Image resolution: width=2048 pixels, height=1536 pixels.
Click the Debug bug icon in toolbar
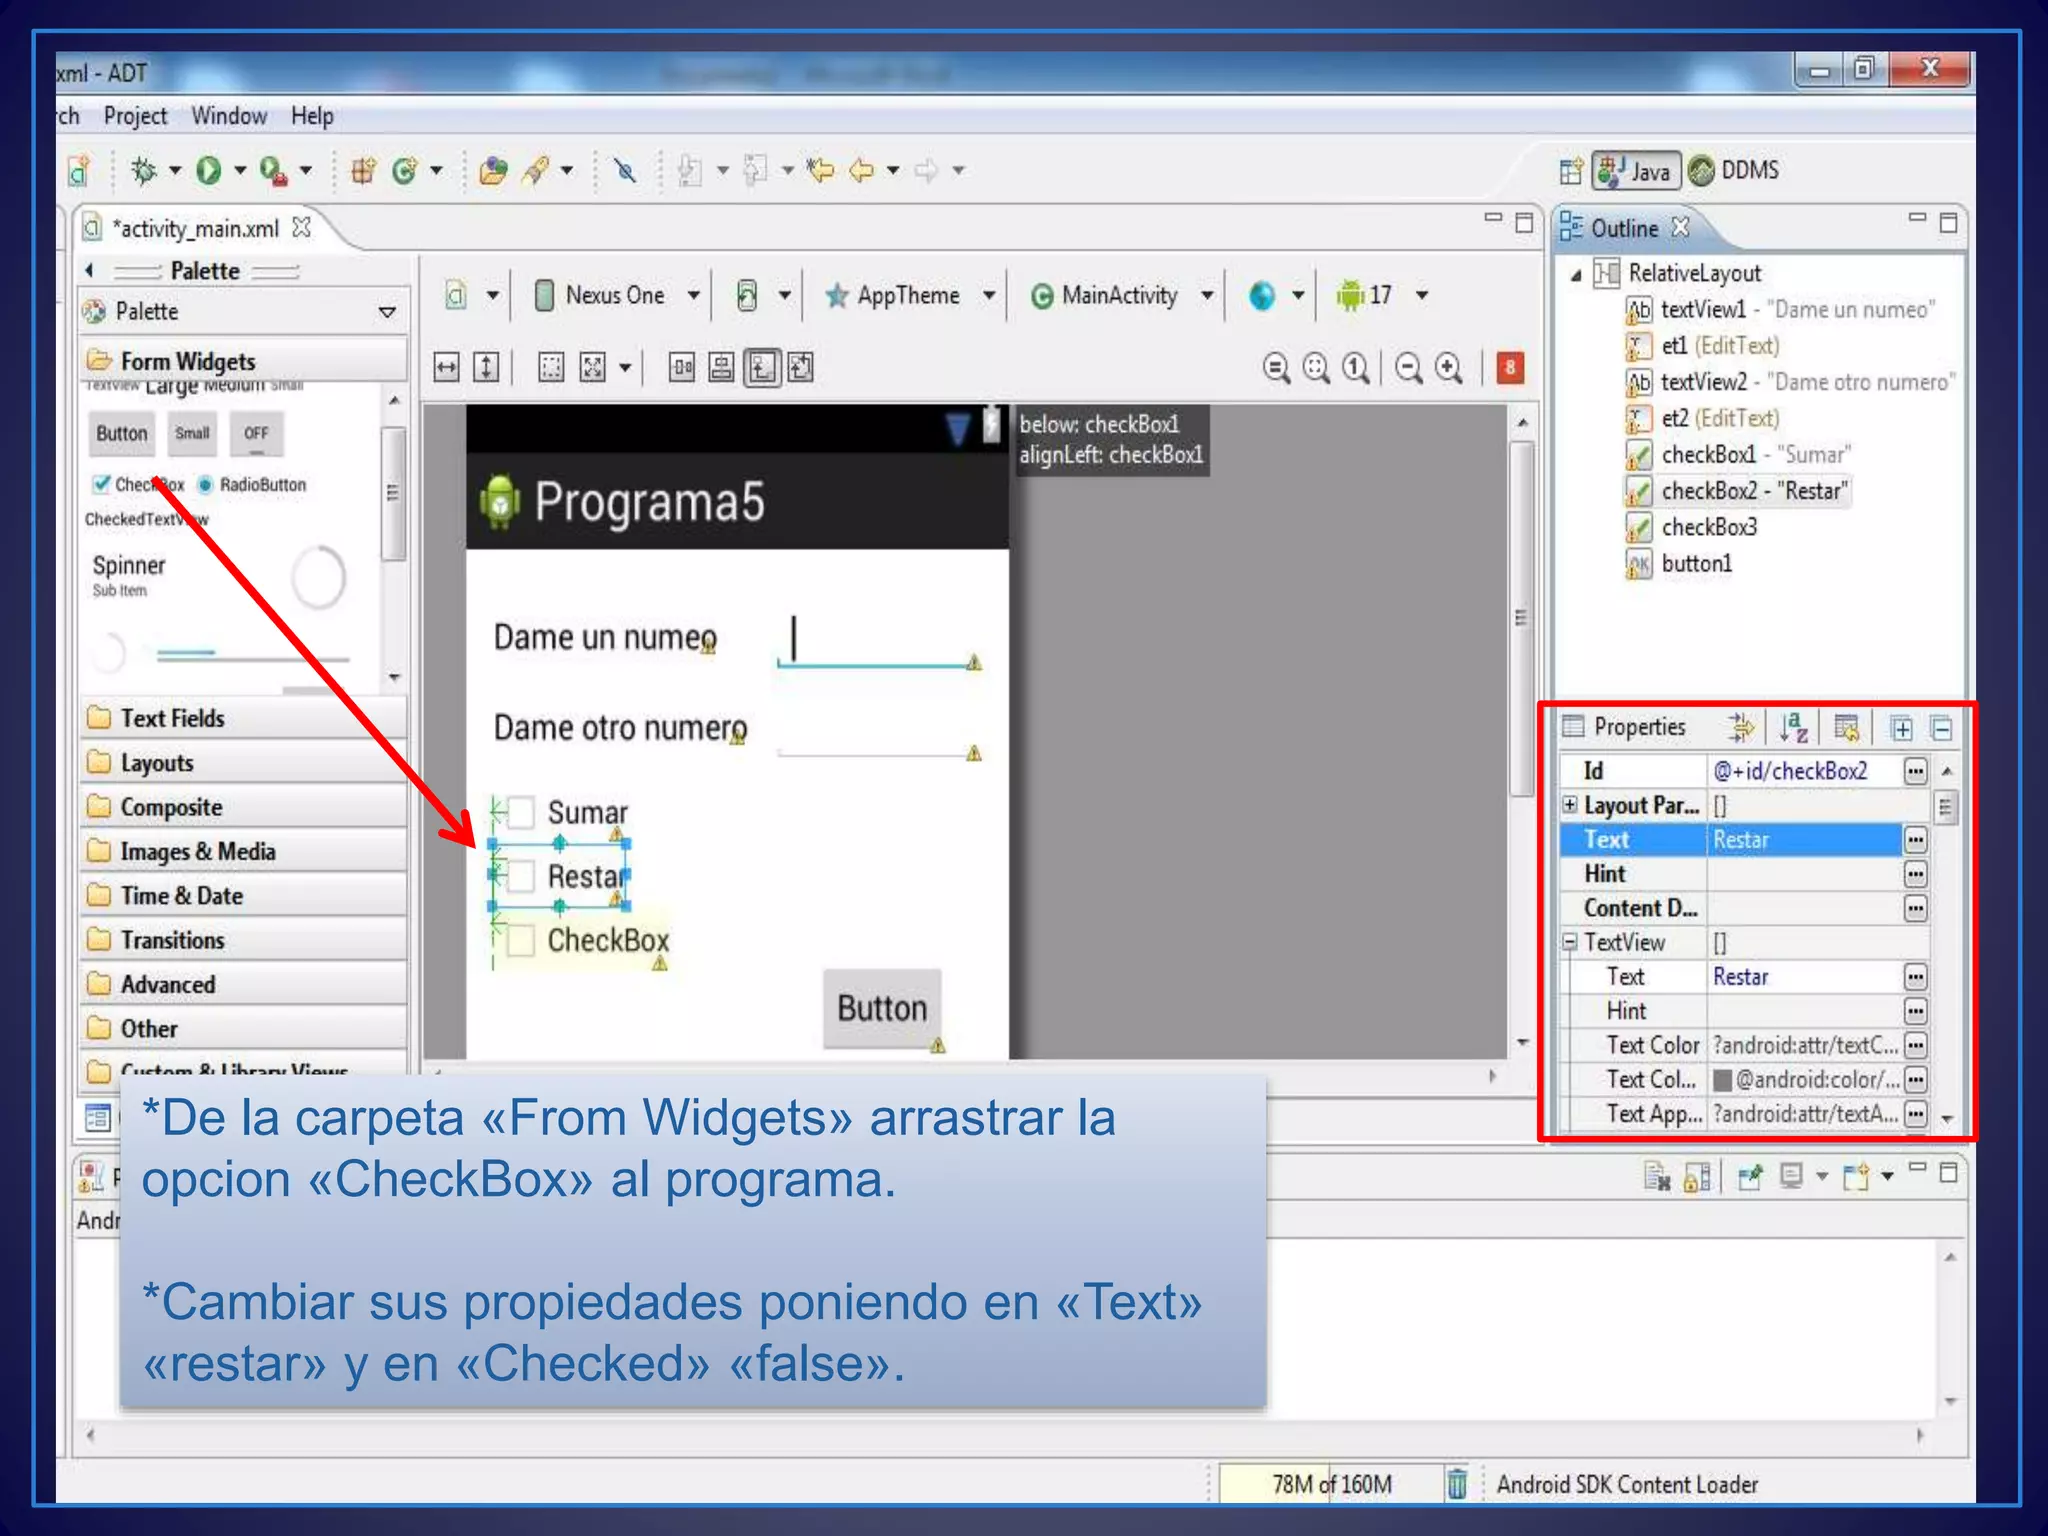pyautogui.click(x=143, y=171)
